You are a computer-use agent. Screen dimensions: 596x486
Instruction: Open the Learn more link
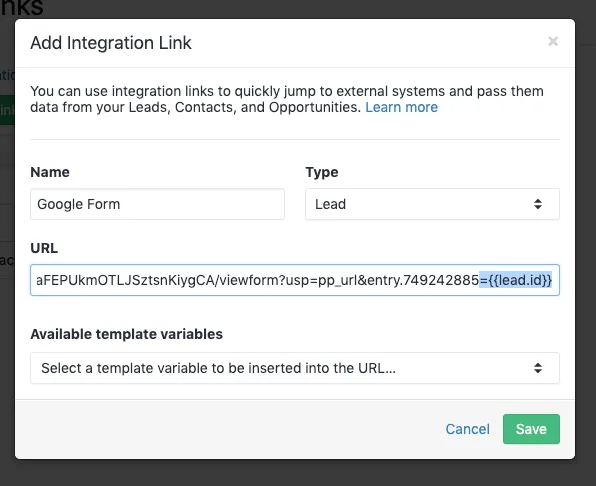point(401,107)
